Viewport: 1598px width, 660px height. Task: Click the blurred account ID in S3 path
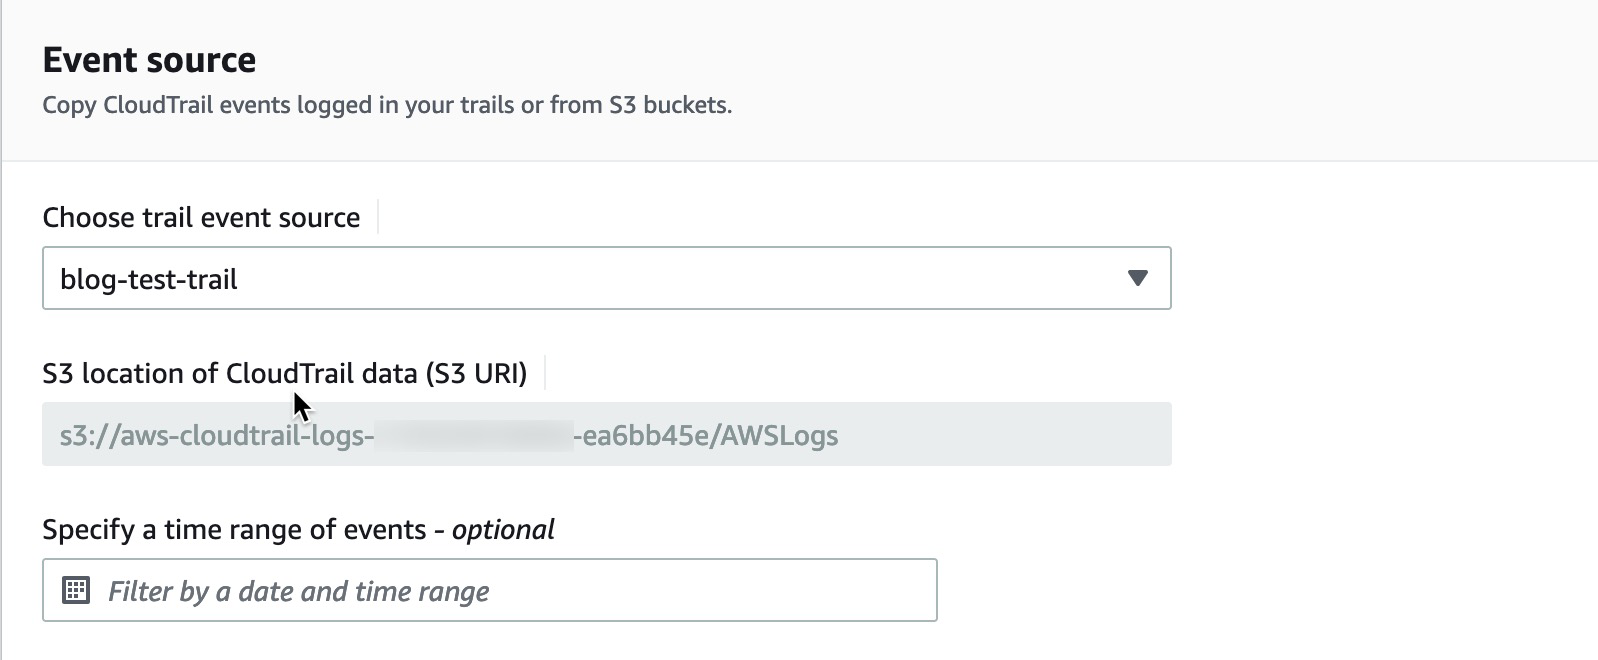474,435
